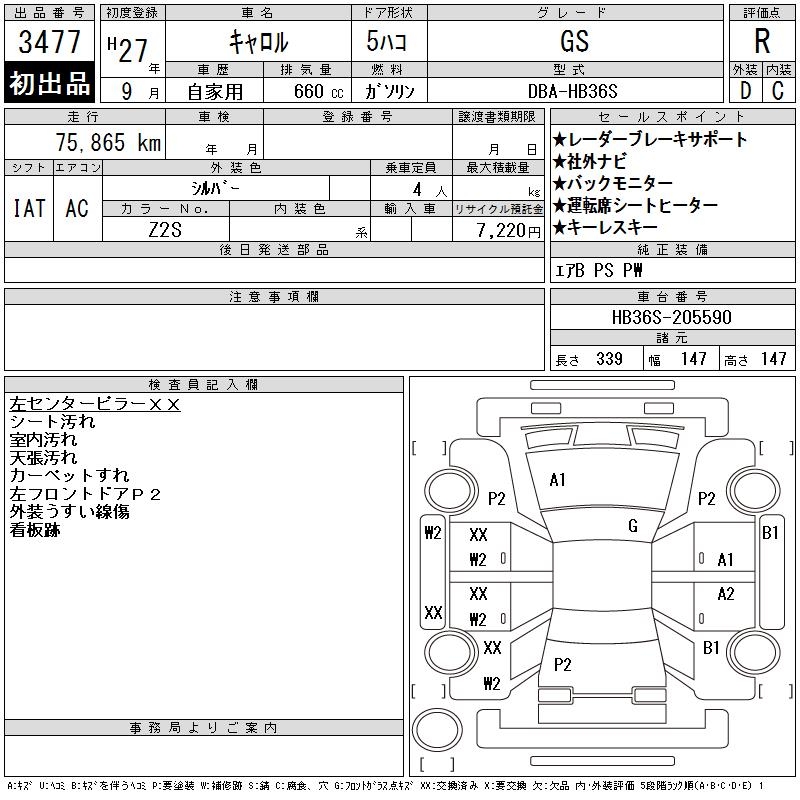This screenshot has width=800, height=800.
Task: Click P2 mark on the left front fender
Action: [x=496, y=498]
